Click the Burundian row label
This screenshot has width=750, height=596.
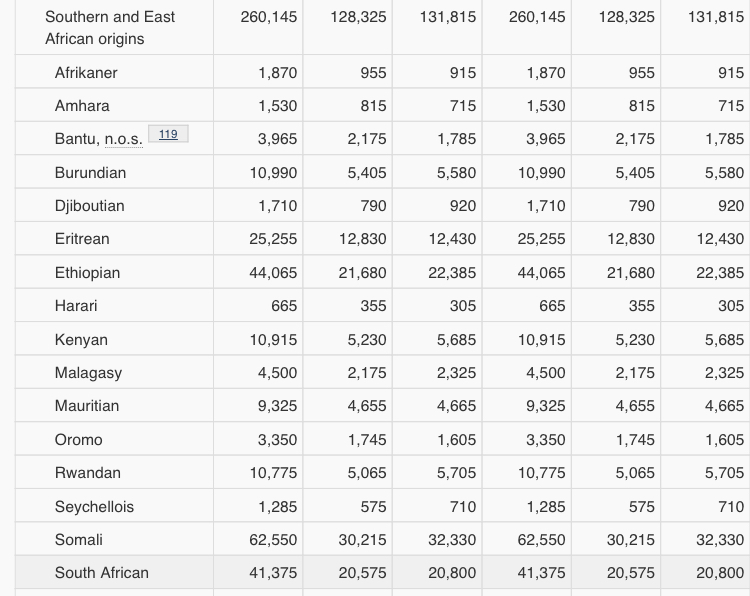pyautogui.click(x=90, y=173)
